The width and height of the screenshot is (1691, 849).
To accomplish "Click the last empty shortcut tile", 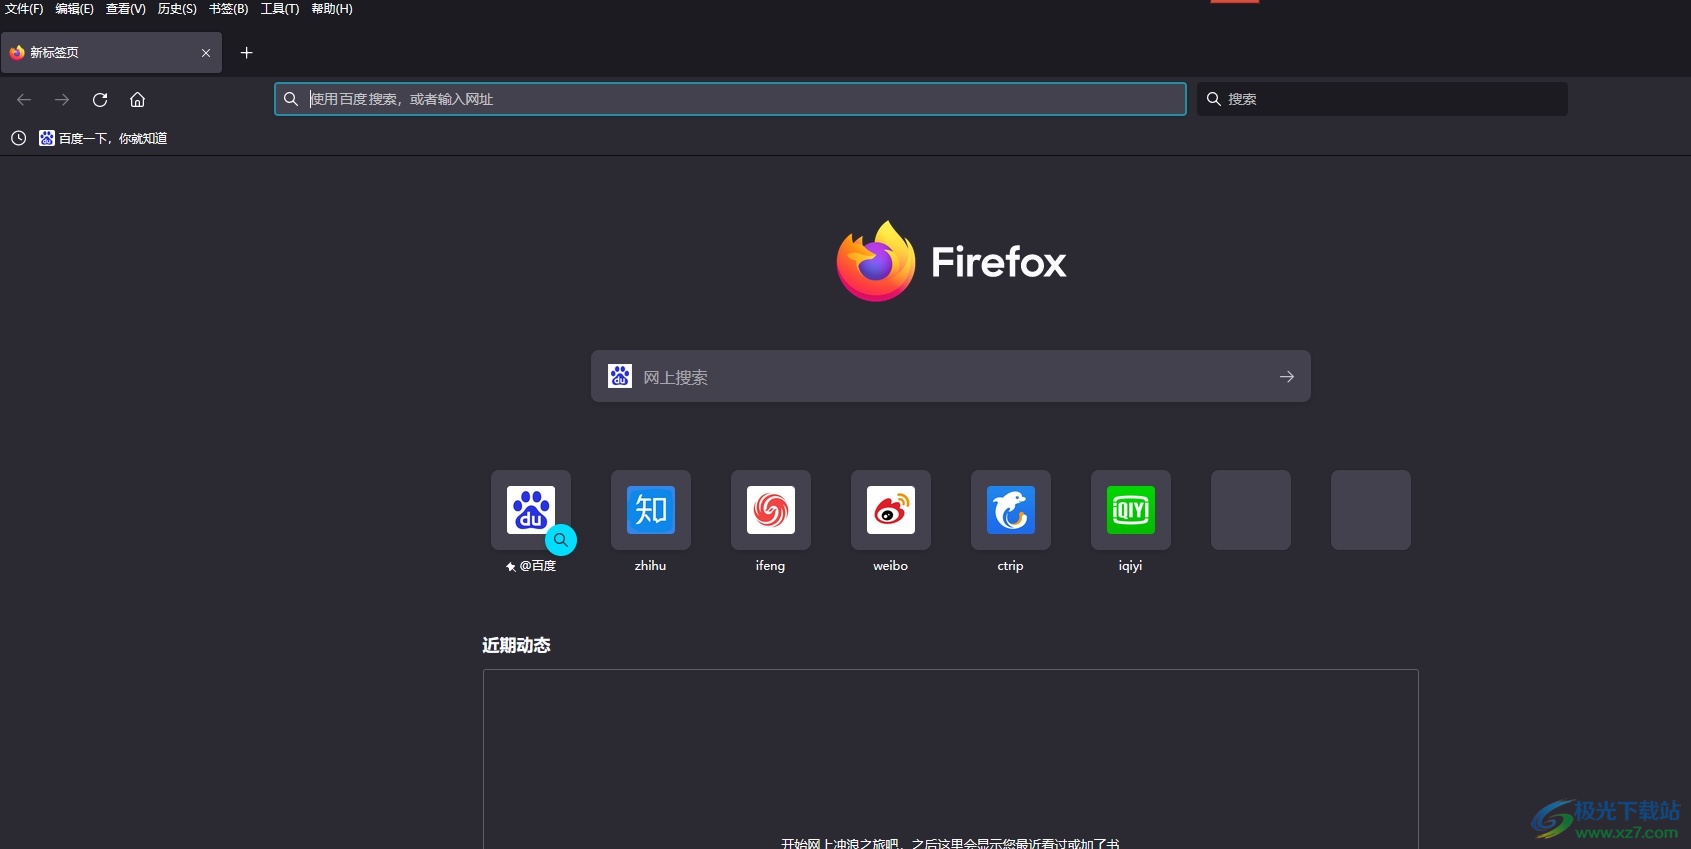I will pos(1371,510).
